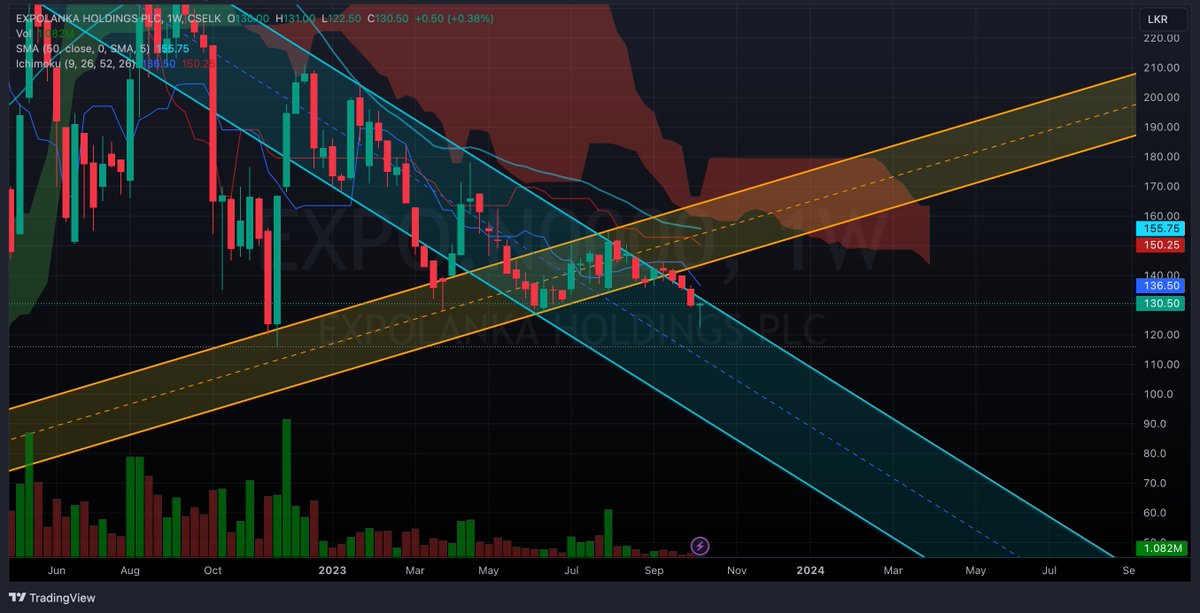Click the 136.50 blue price label
Viewport: 1200px width, 613px height.
tap(1161, 285)
